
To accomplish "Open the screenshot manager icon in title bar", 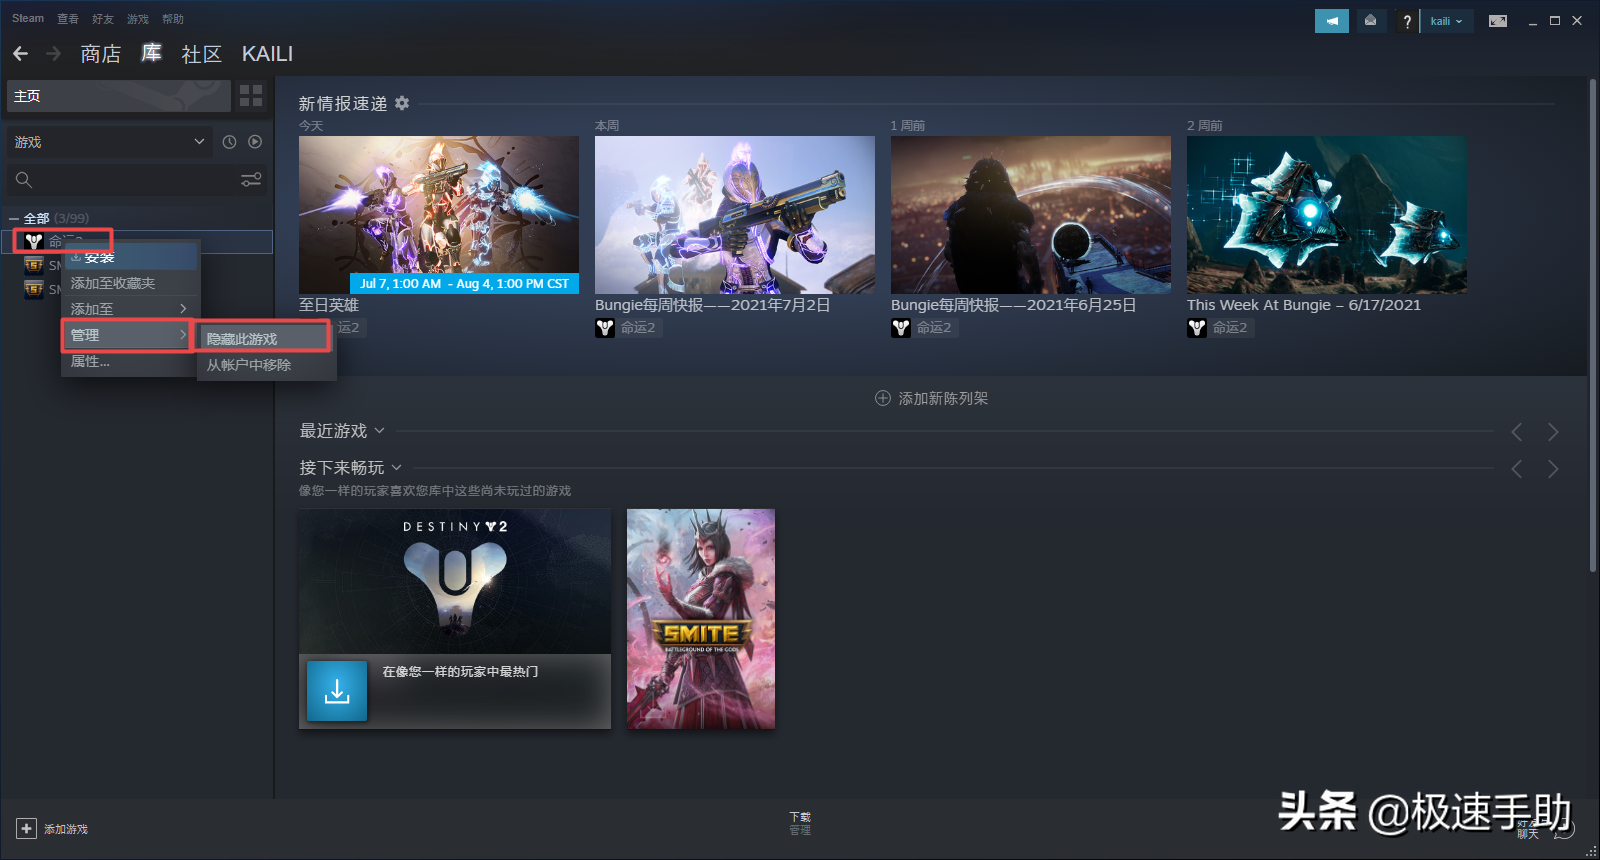I will [1497, 21].
